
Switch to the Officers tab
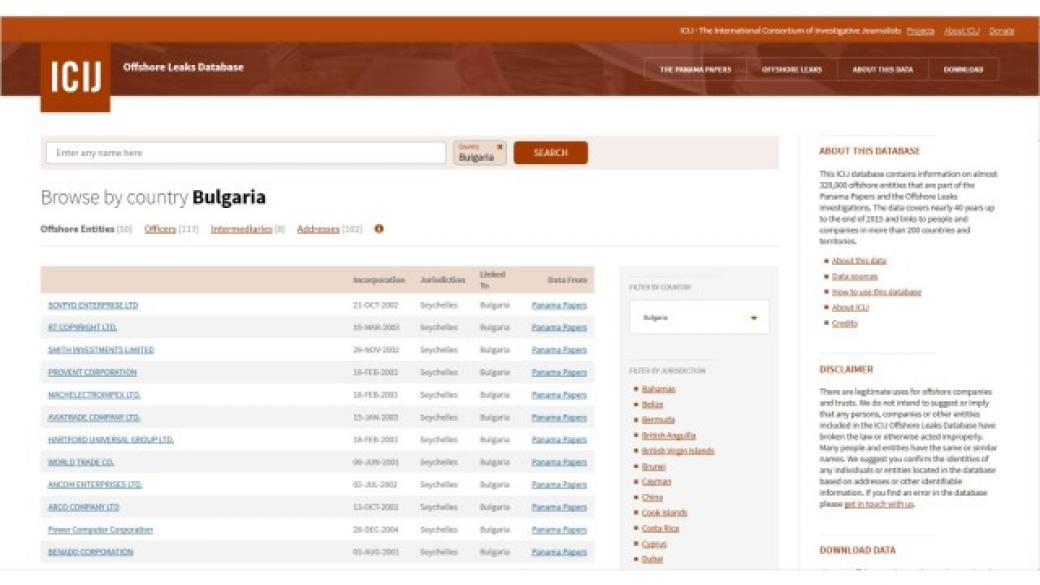tap(160, 229)
